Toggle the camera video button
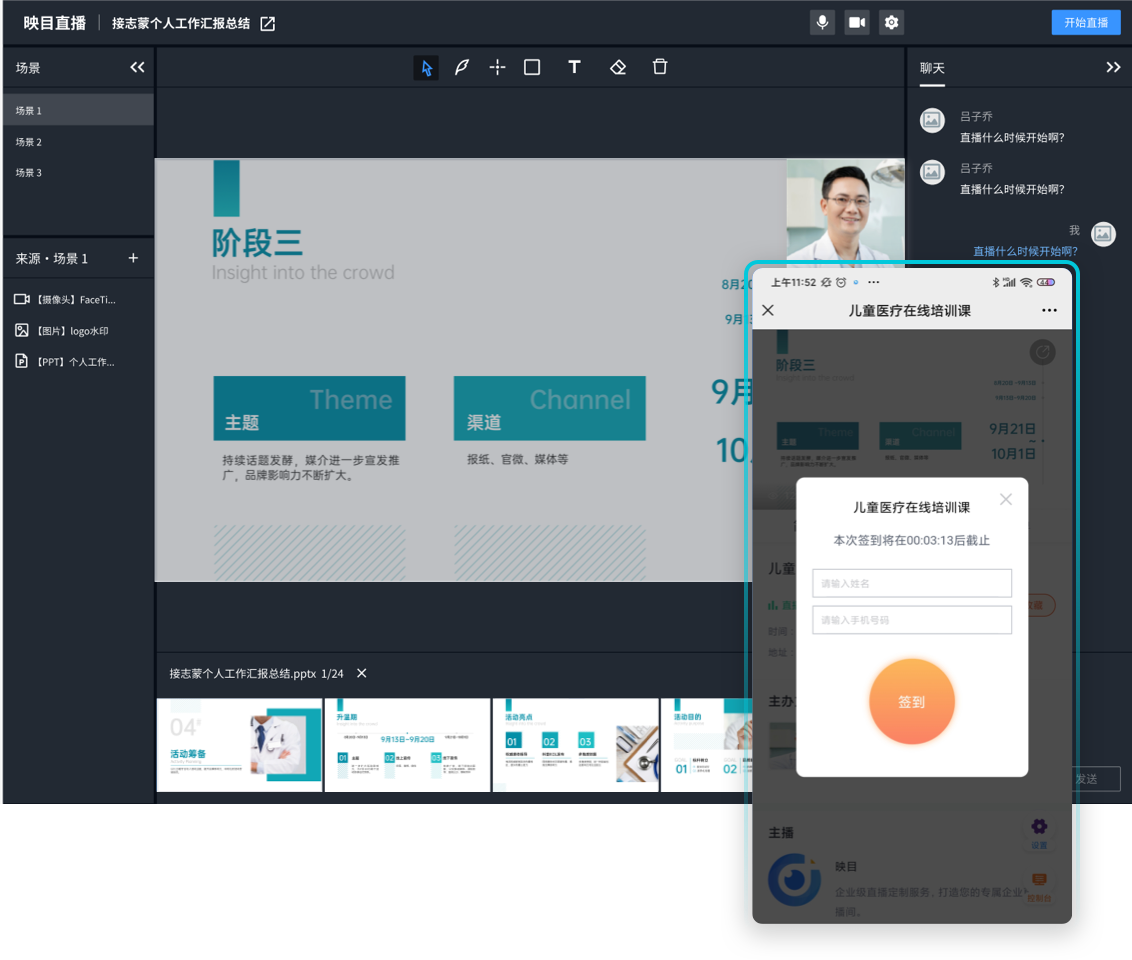Image resolution: width=1132 pixels, height=960 pixels. click(x=857, y=22)
